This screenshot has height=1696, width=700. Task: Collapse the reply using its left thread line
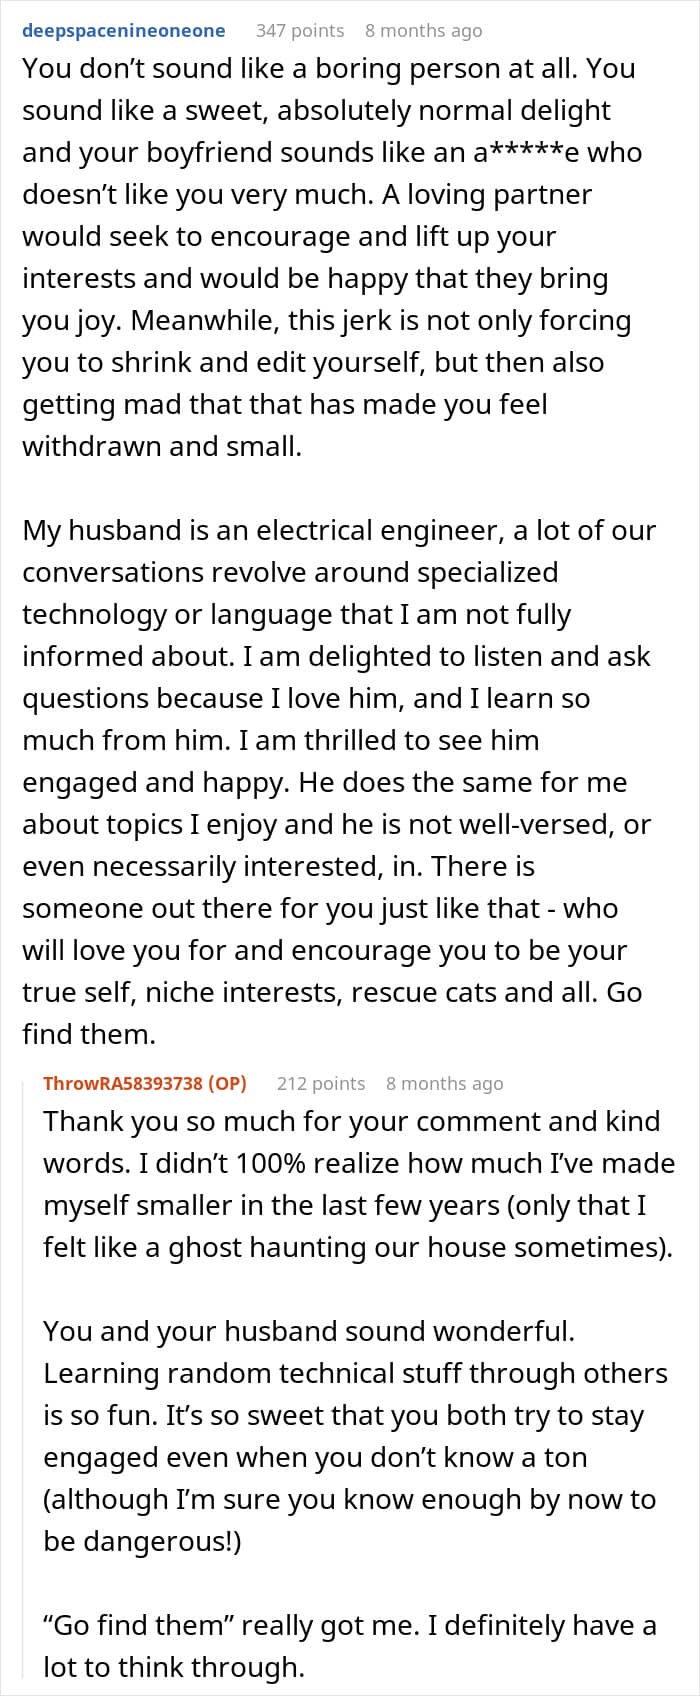[25, 1380]
